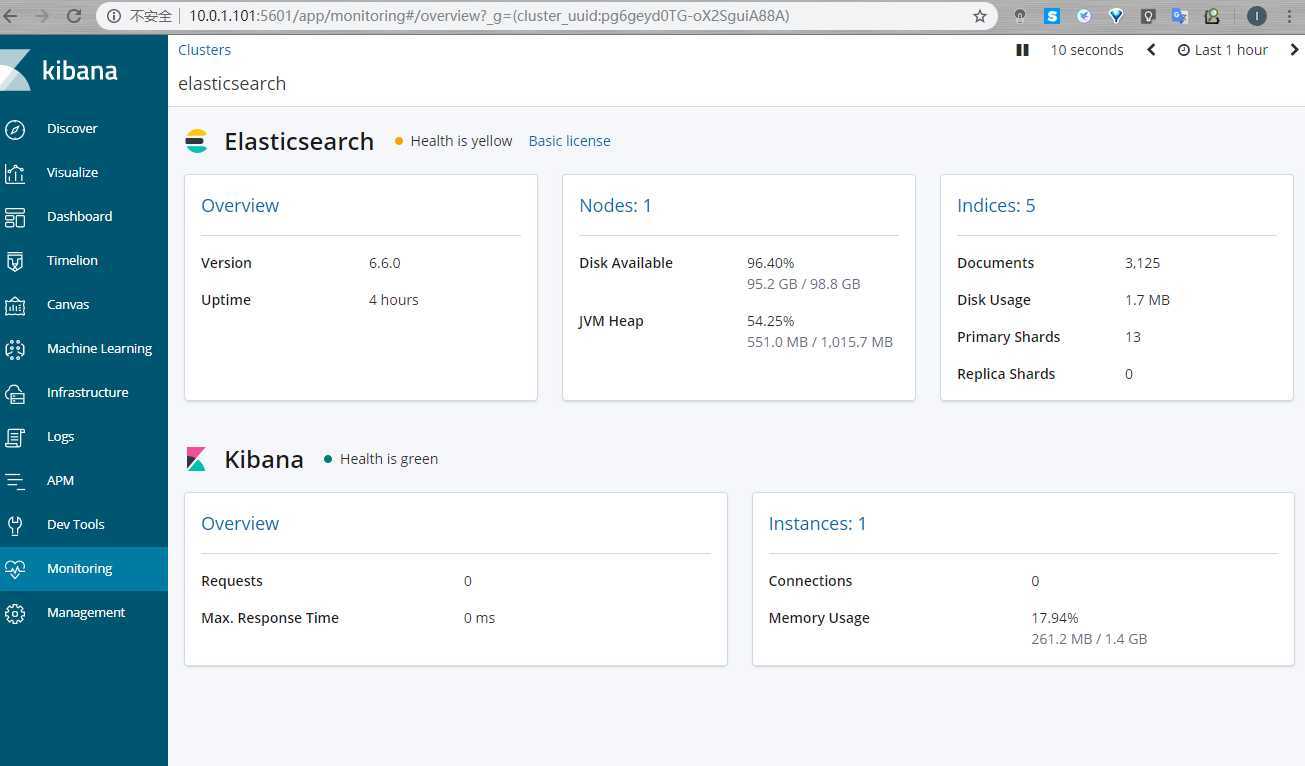Open Management gear icon
The image size is (1305, 766).
(15, 613)
